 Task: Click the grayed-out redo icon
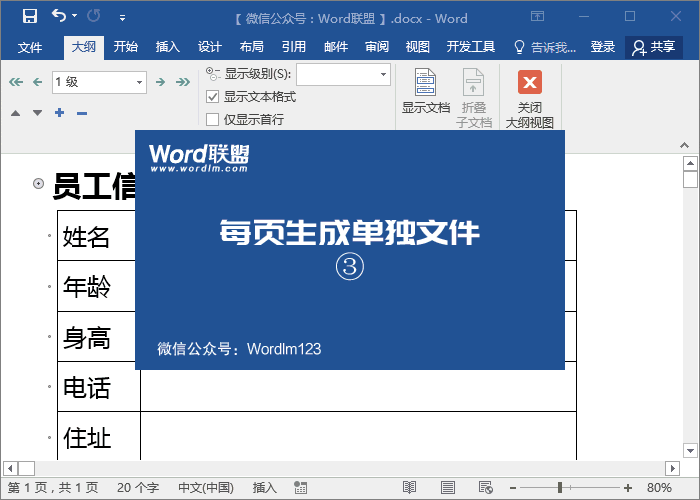(x=94, y=16)
